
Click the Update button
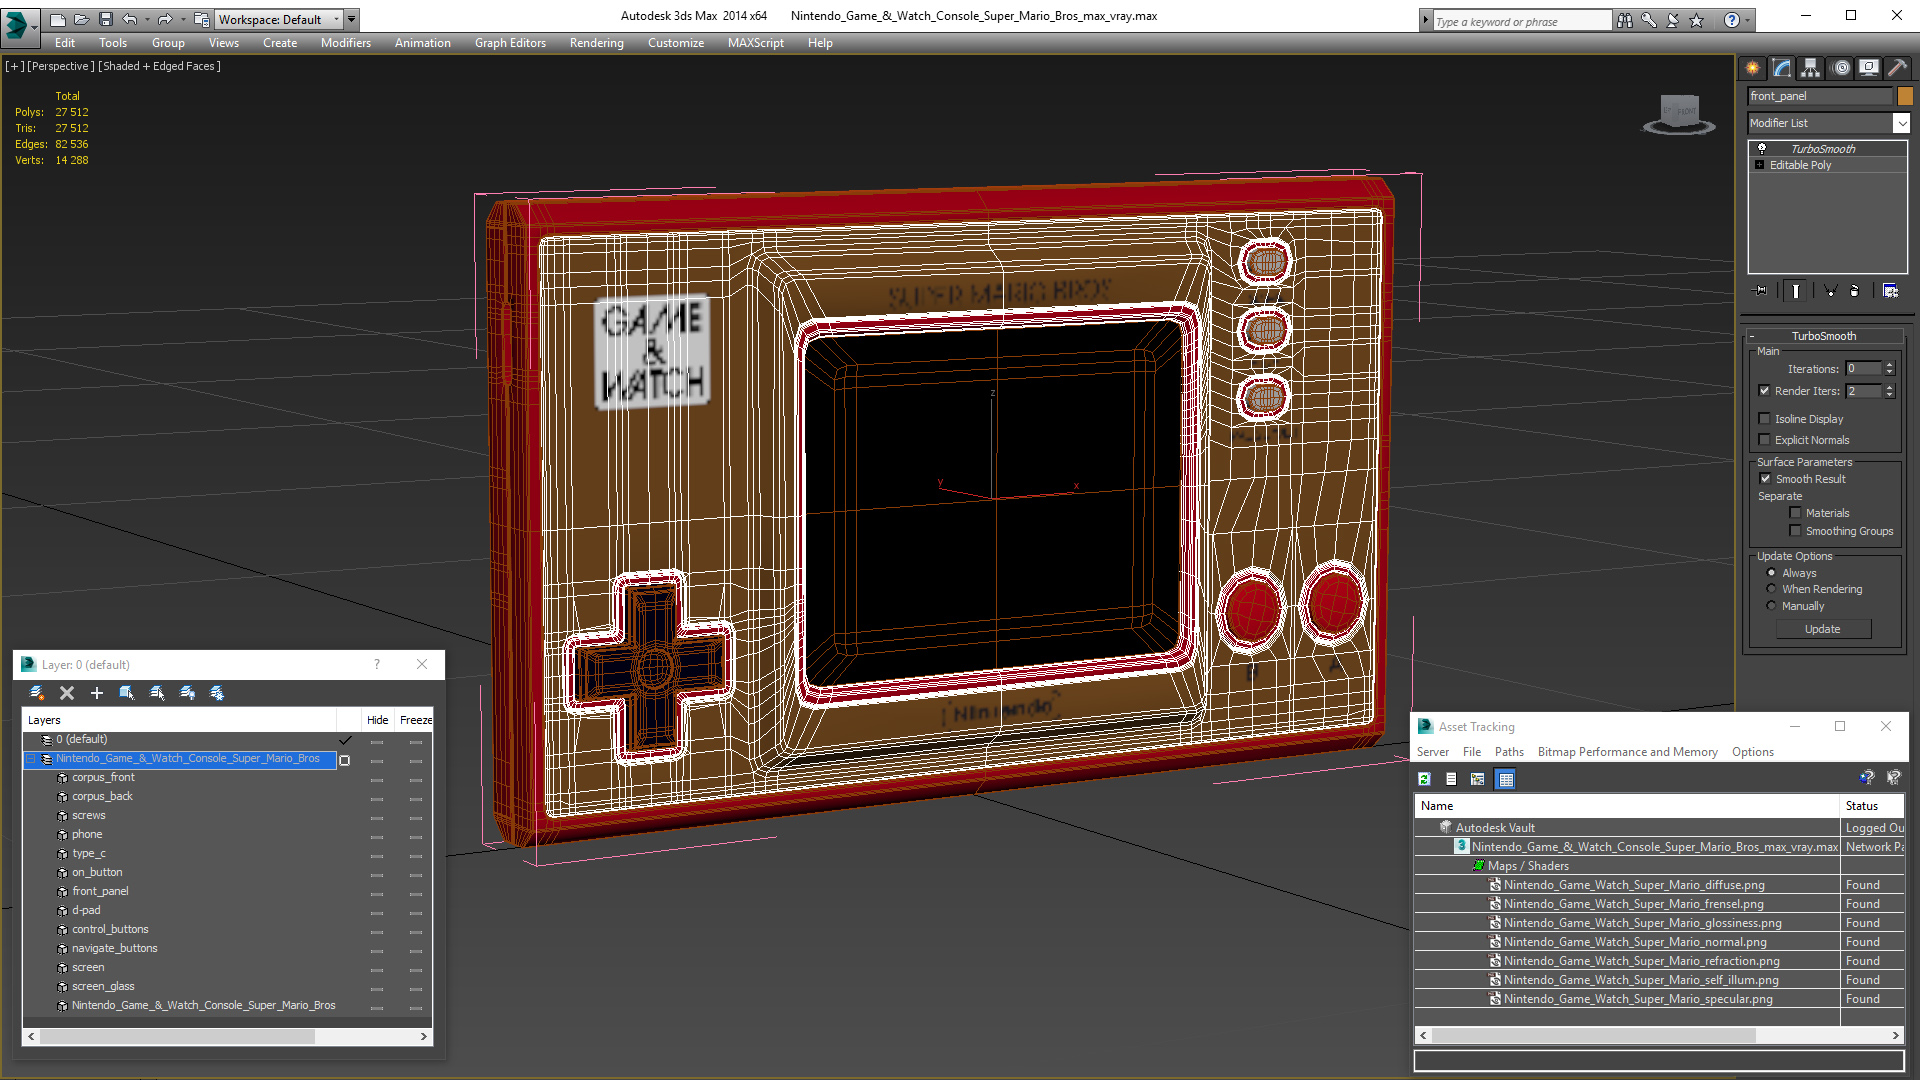(x=1823, y=629)
